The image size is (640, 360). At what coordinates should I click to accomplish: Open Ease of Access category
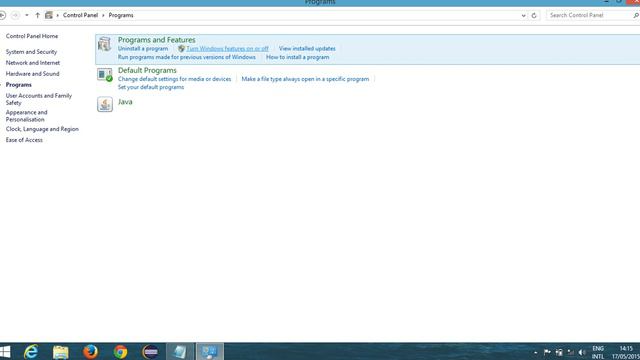(24, 140)
